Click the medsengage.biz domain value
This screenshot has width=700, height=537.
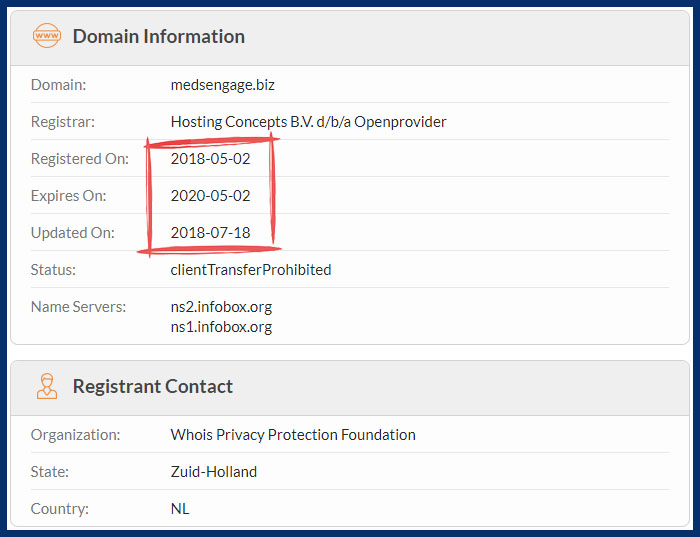(222, 85)
